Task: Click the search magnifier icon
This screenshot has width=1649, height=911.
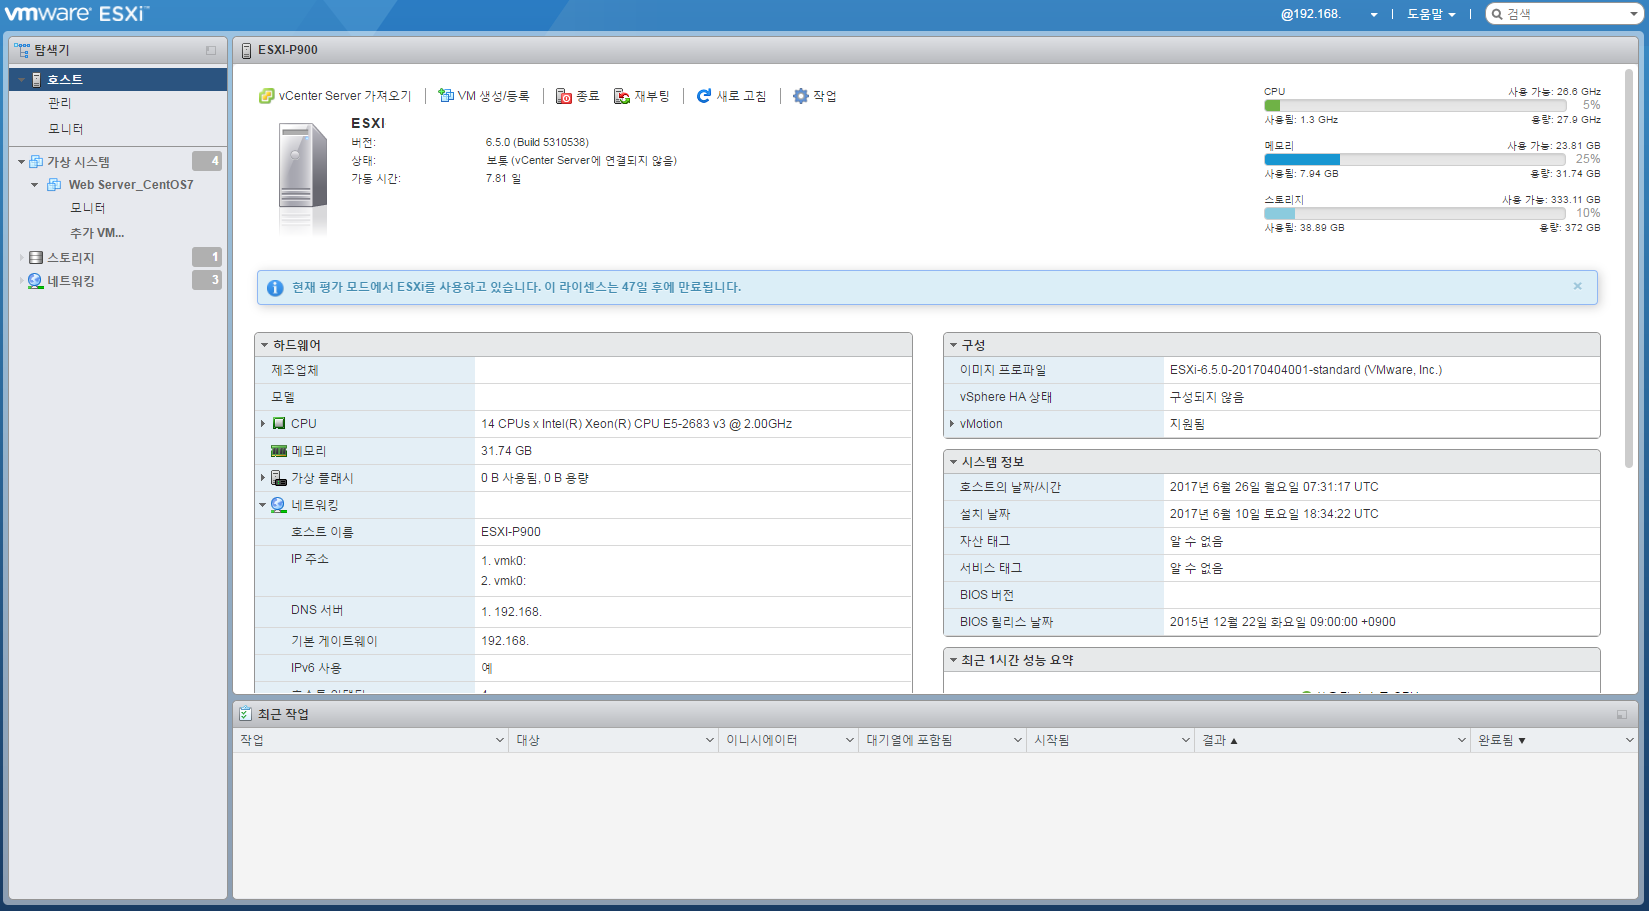Action: 1497,14
